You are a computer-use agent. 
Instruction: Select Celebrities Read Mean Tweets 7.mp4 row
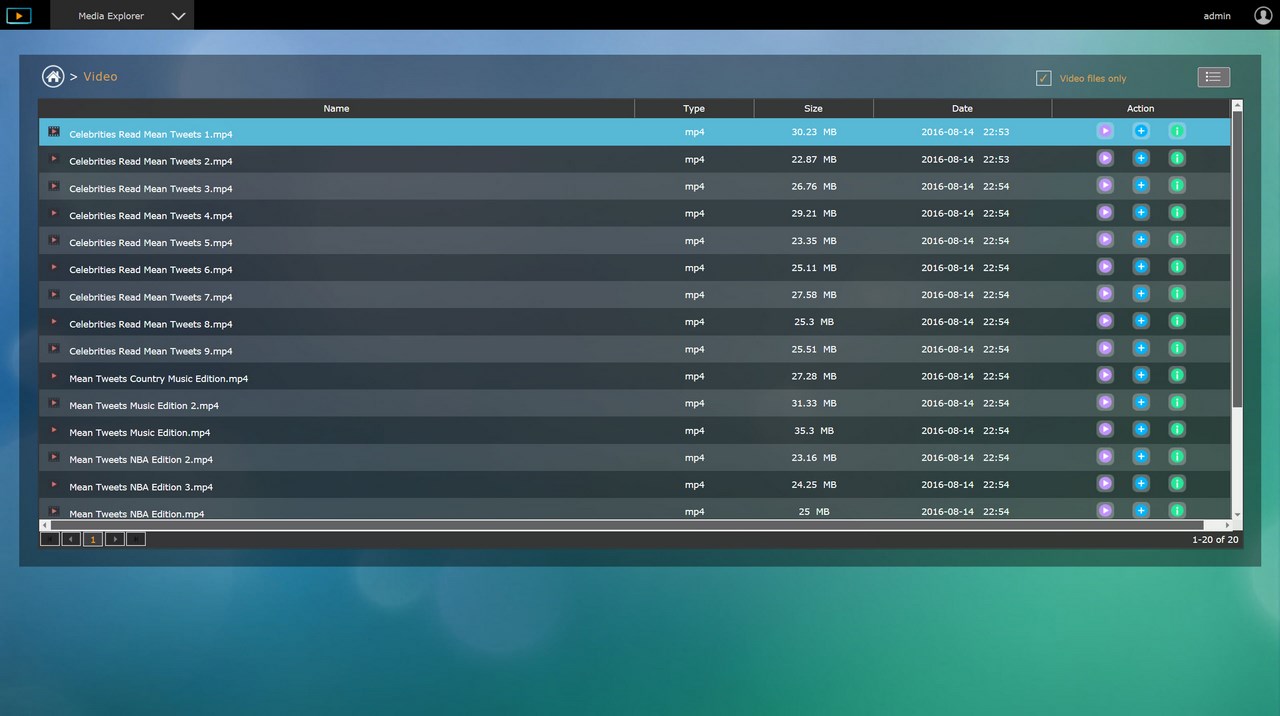pyautogui.click(x=635, y=294)
